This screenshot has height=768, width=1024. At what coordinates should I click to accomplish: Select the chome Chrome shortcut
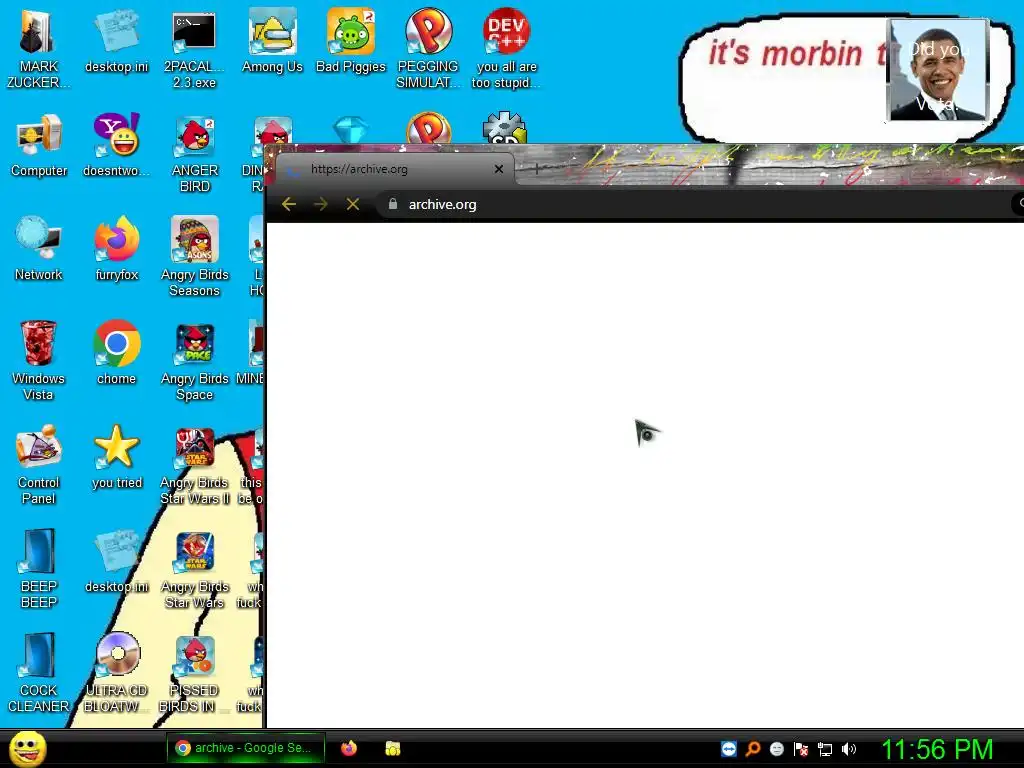tap(116, 353)
